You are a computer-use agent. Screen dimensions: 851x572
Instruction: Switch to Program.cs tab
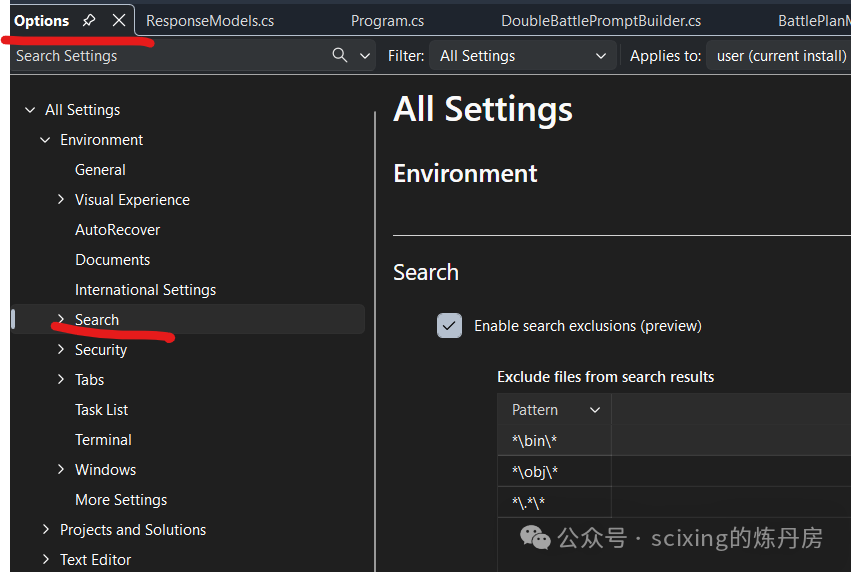(388, 21)
